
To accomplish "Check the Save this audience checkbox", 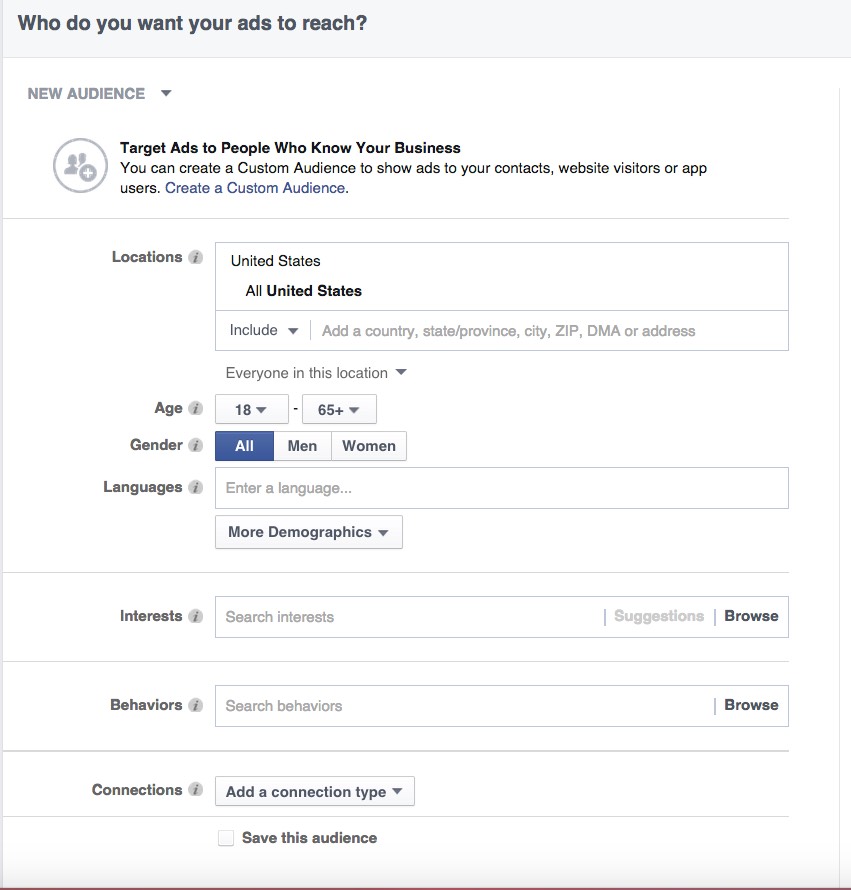I will [226, 838].
